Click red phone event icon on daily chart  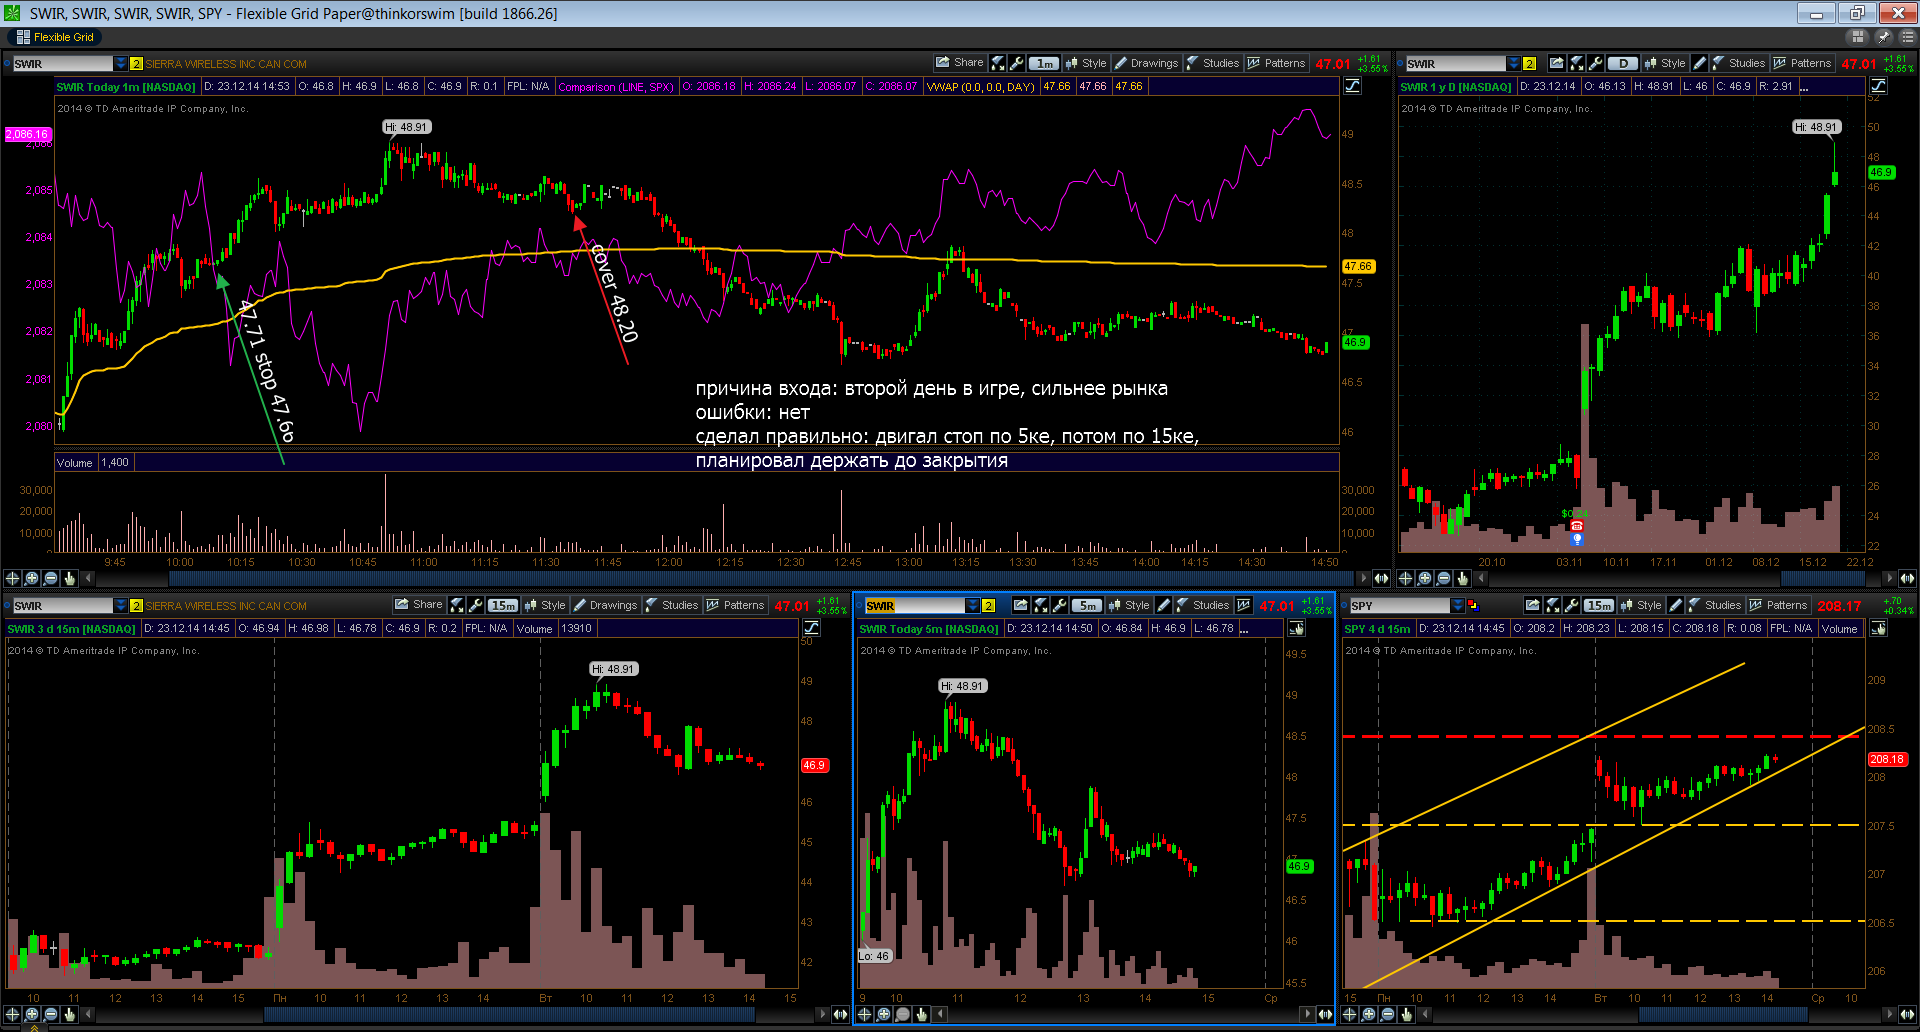pos(1577,526)
